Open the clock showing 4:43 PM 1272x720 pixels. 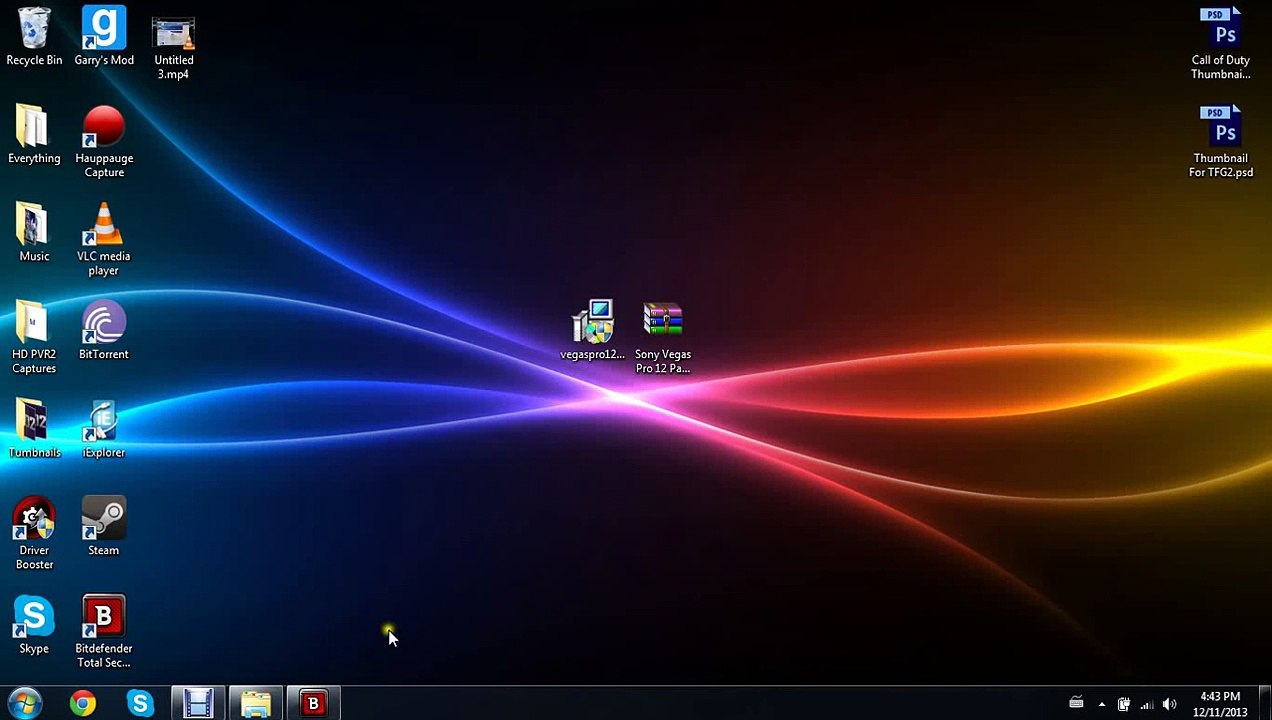pyautogui.click(x=1220, y=704)
